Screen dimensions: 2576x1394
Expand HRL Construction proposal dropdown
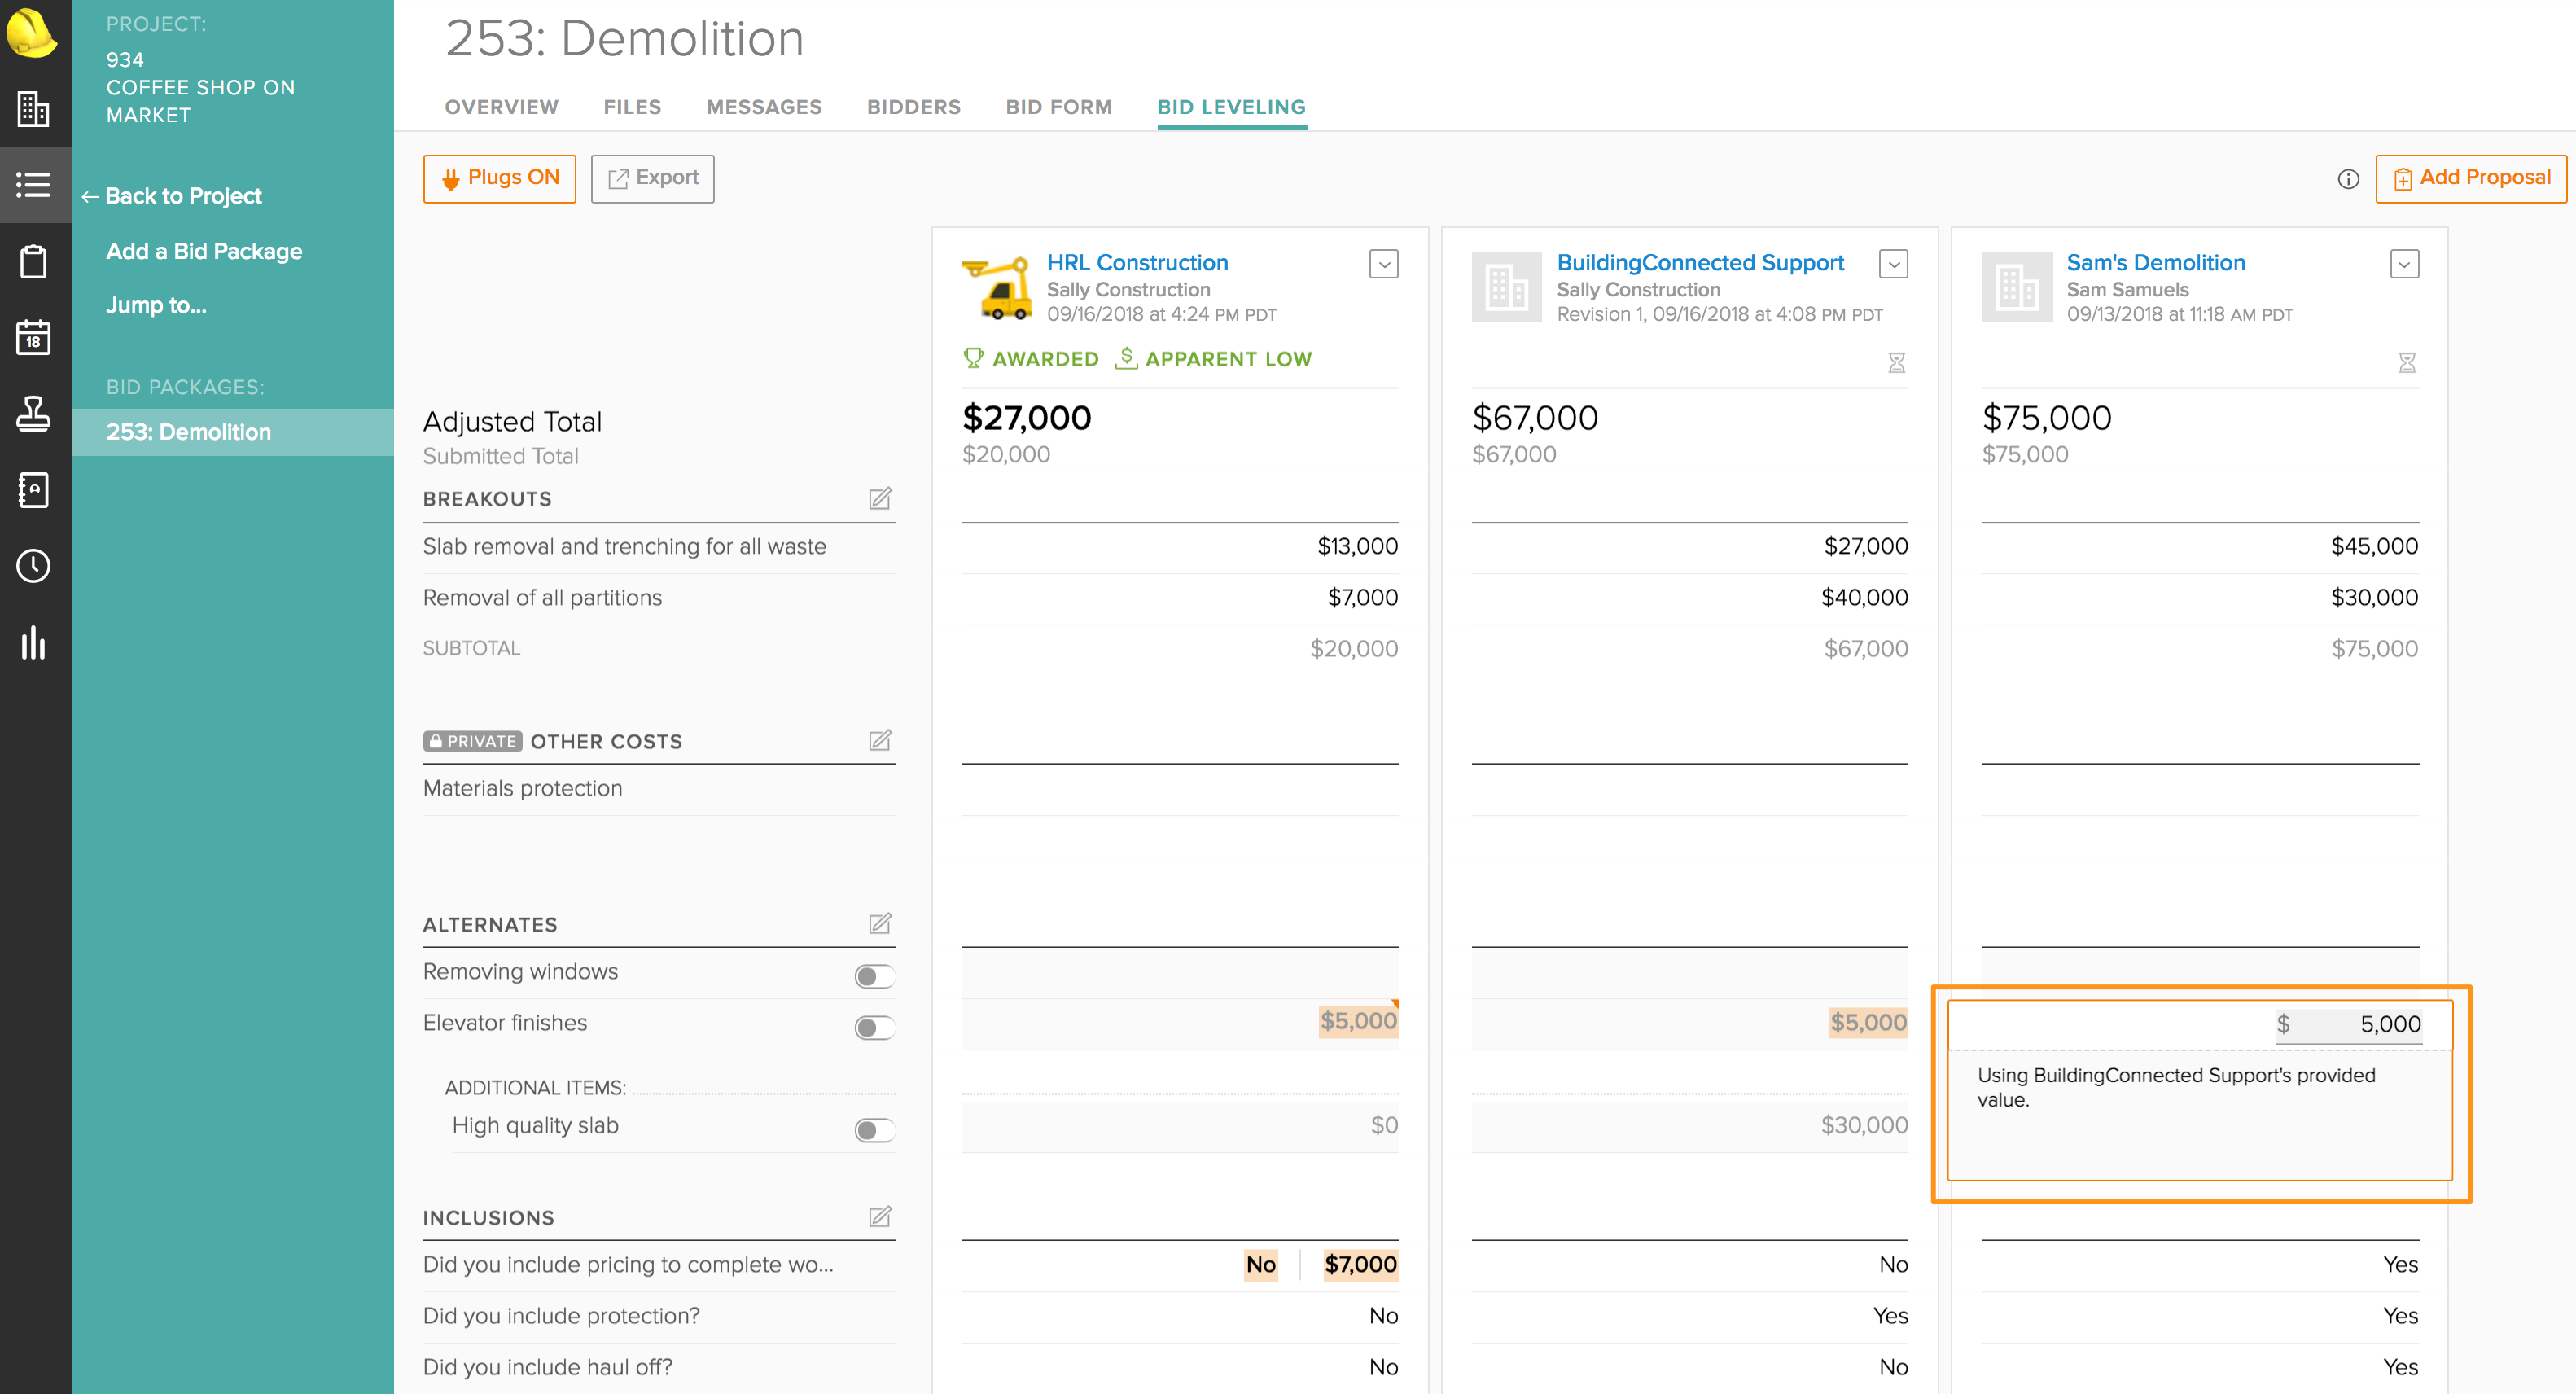click(x=1383, y=264)
